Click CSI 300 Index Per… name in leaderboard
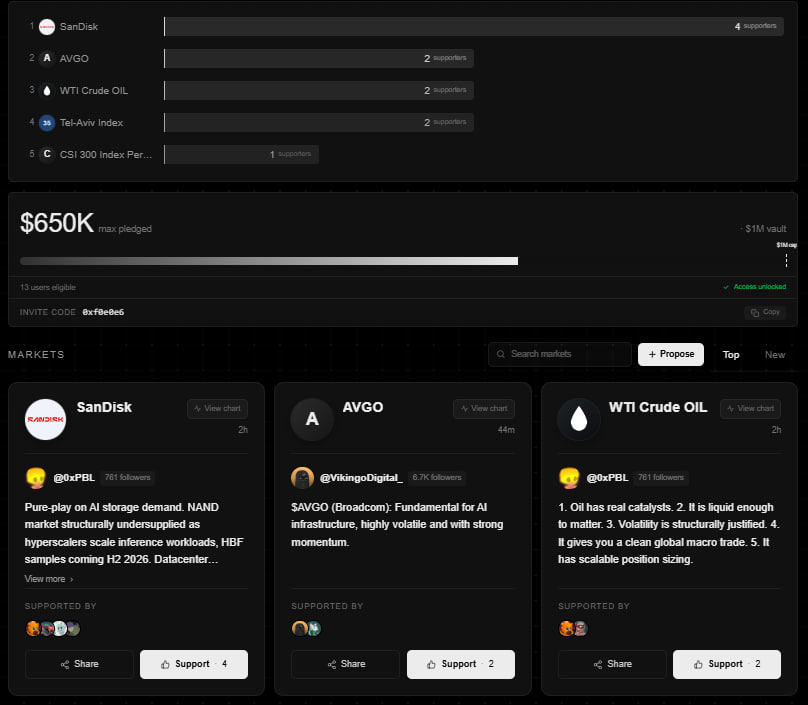This screenshot has height=705, width=808. coord(106,155)
